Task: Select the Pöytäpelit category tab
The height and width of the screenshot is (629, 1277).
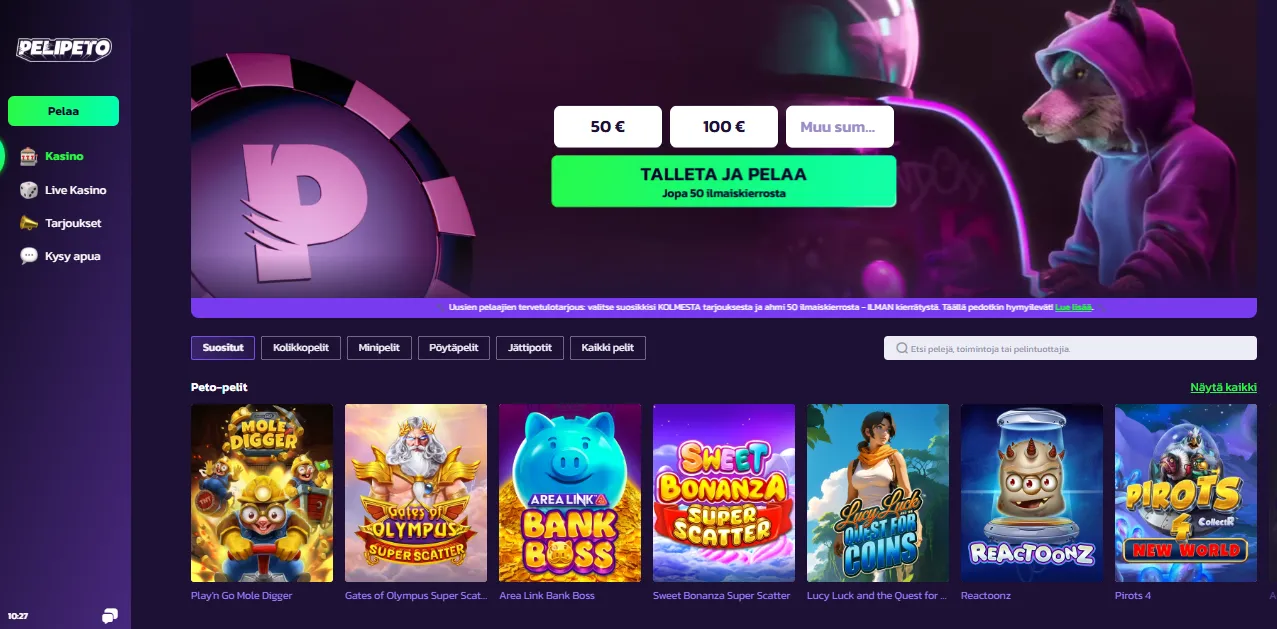Action: (x=453, y=348)
